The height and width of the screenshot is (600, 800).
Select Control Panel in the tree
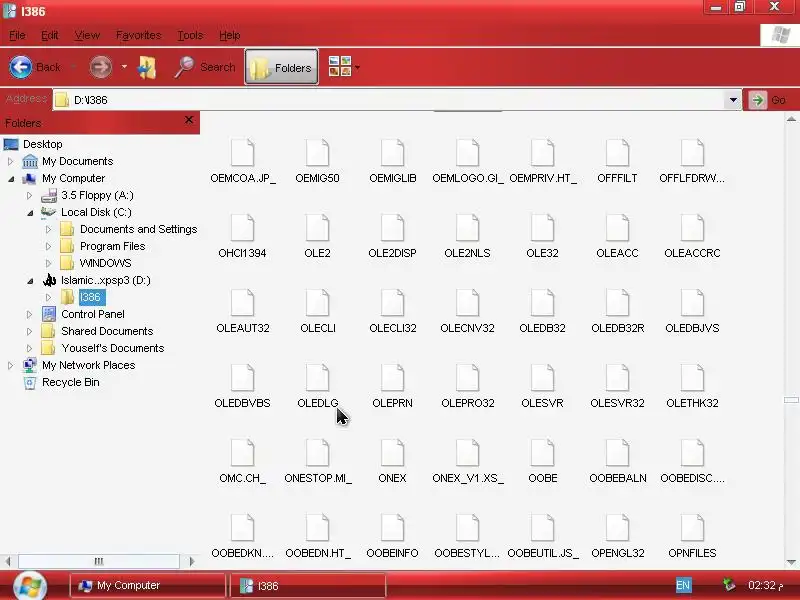coord(93,314)
